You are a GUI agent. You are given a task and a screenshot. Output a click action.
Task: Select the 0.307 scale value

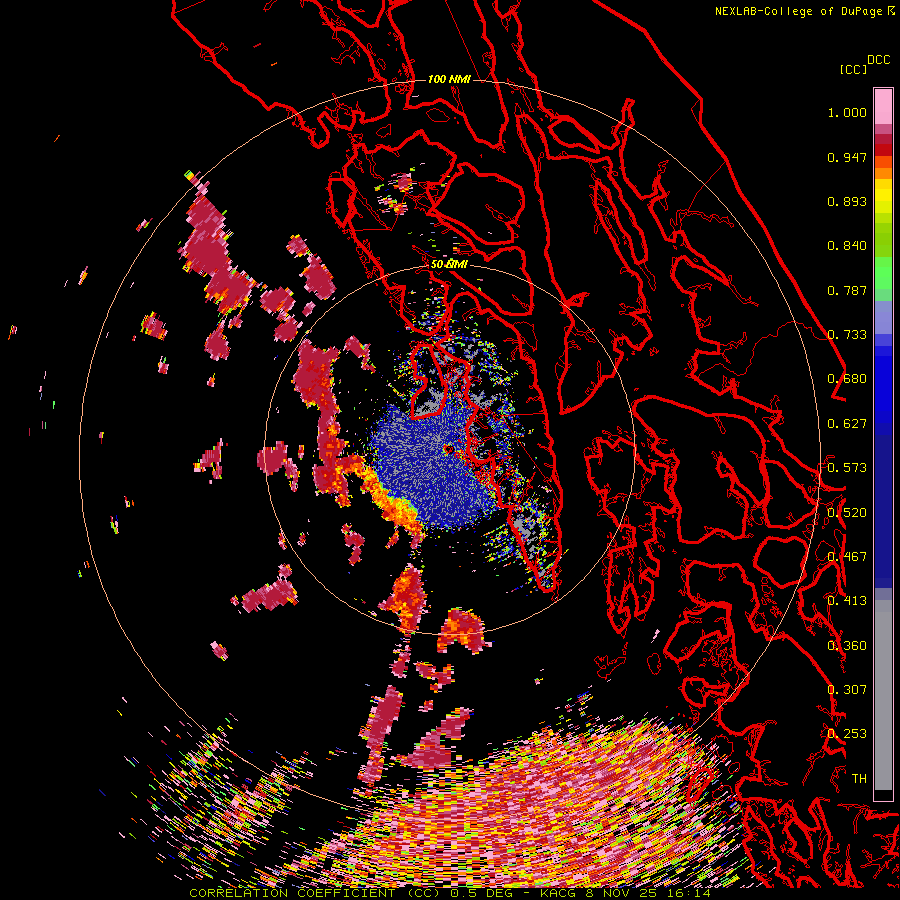847,690
